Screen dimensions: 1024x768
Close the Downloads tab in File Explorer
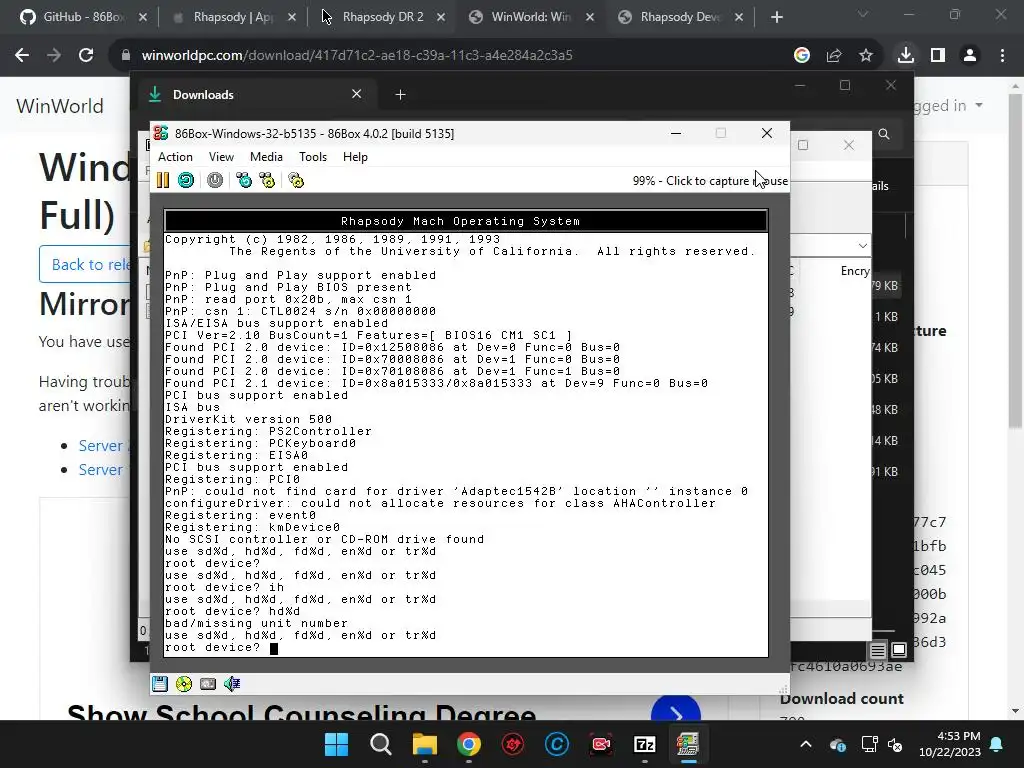click(x=357, y=94)
